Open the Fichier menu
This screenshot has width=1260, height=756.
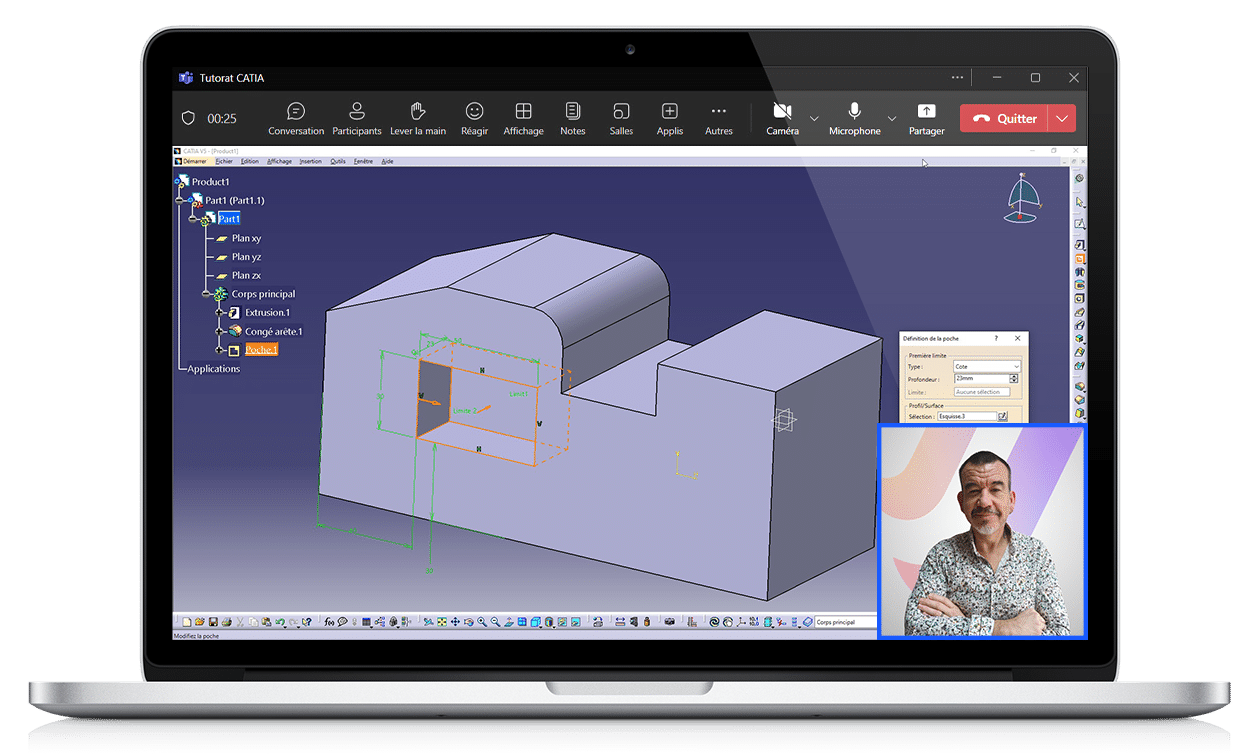coord(224,161)
